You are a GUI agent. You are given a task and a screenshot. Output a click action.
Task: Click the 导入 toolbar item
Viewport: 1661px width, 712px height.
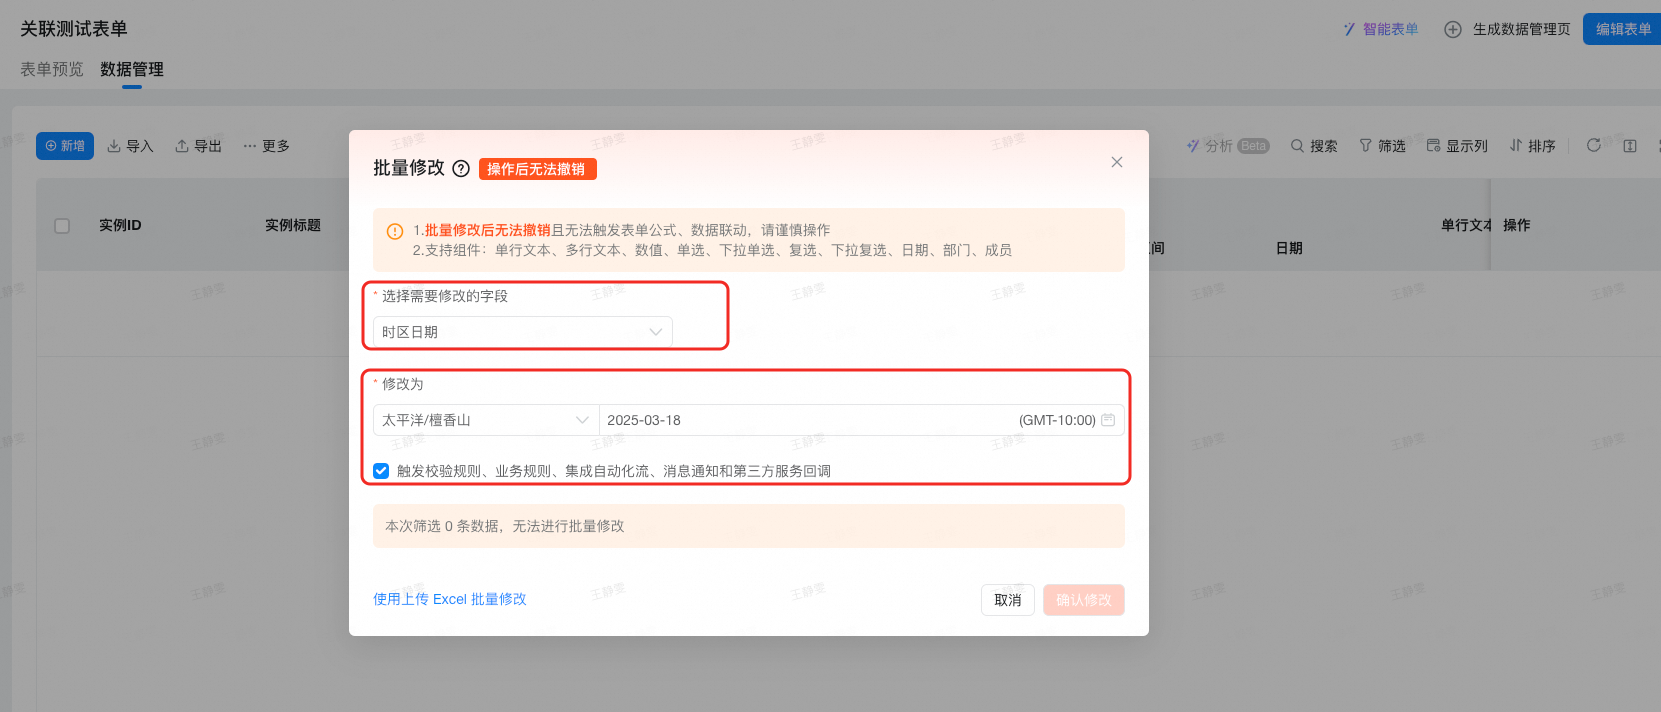130,146
